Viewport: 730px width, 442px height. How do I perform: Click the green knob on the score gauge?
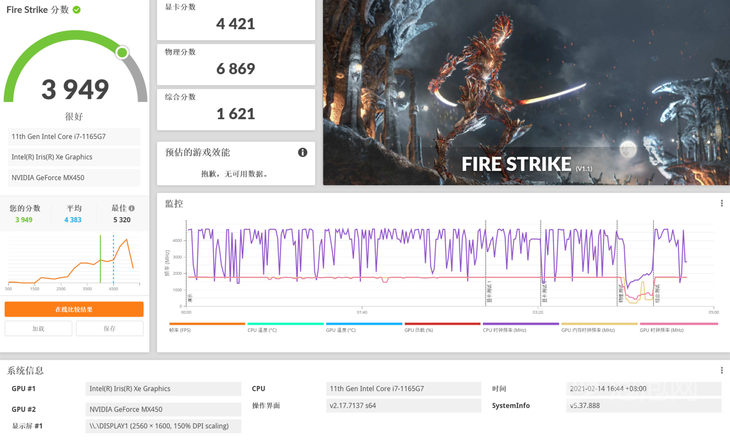point(122,52)
